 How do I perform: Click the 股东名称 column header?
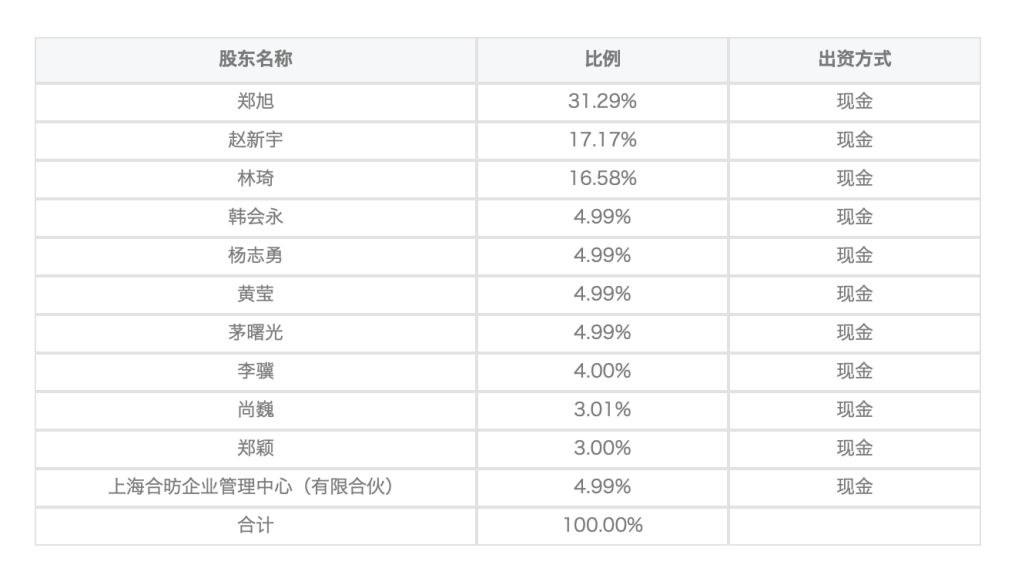click(x=255, y=60)
